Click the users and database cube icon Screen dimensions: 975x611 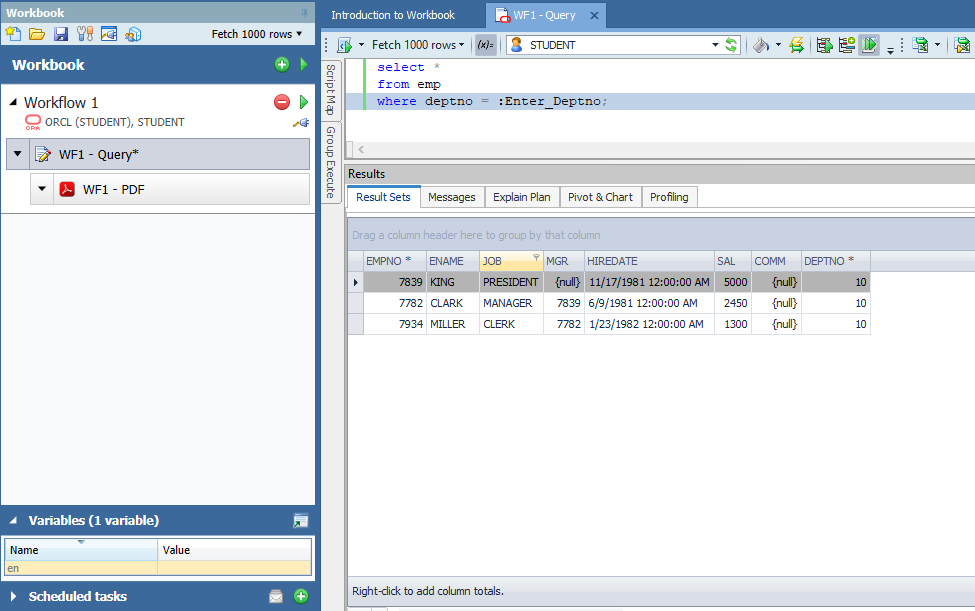132,34
